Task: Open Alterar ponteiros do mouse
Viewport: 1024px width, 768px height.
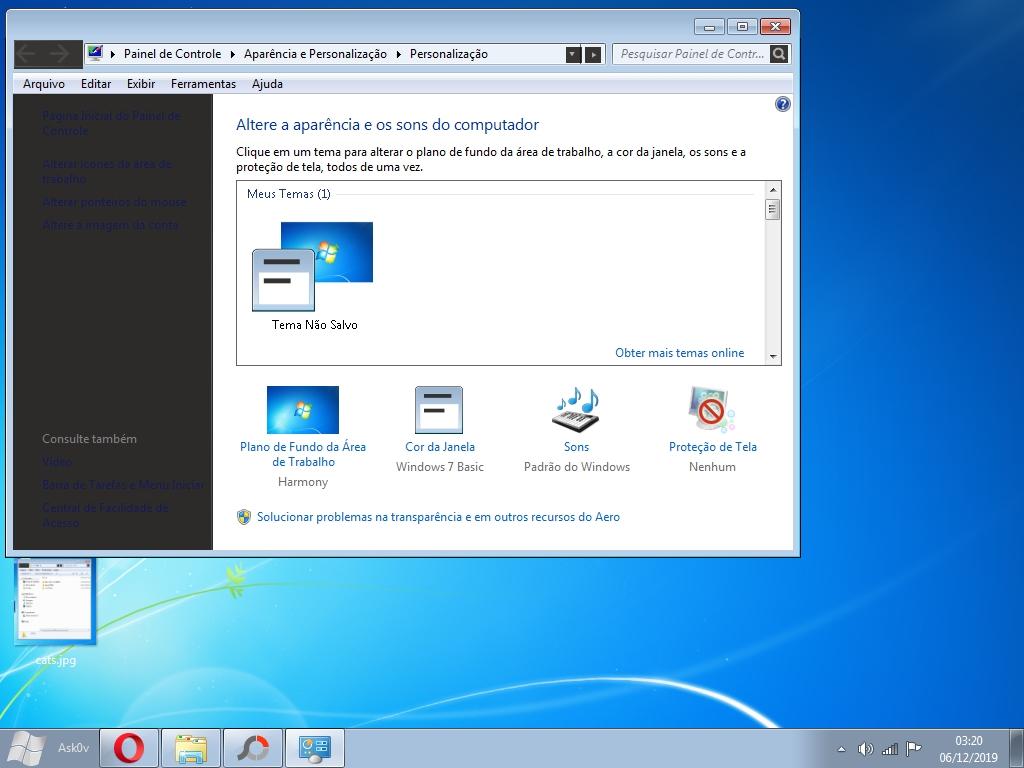Action: [x=114, y=202]
